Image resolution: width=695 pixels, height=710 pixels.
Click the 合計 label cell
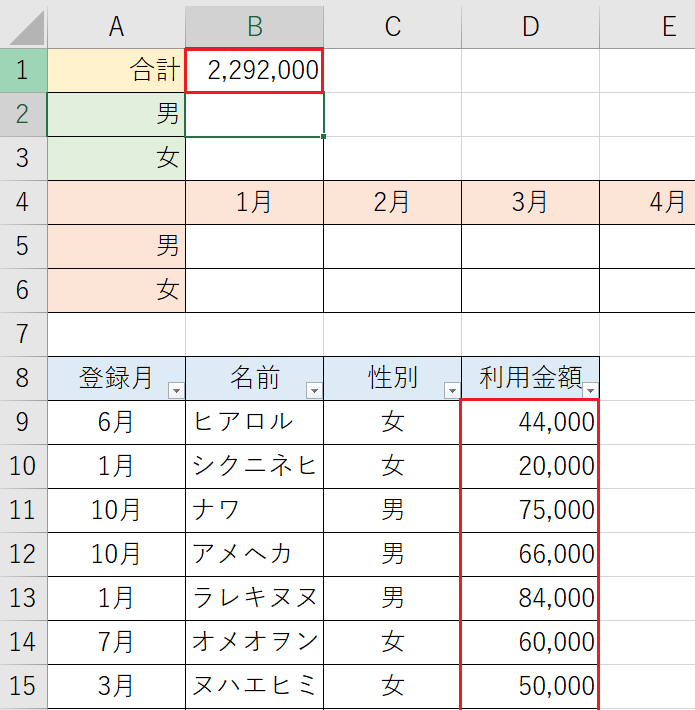(116, 71)
